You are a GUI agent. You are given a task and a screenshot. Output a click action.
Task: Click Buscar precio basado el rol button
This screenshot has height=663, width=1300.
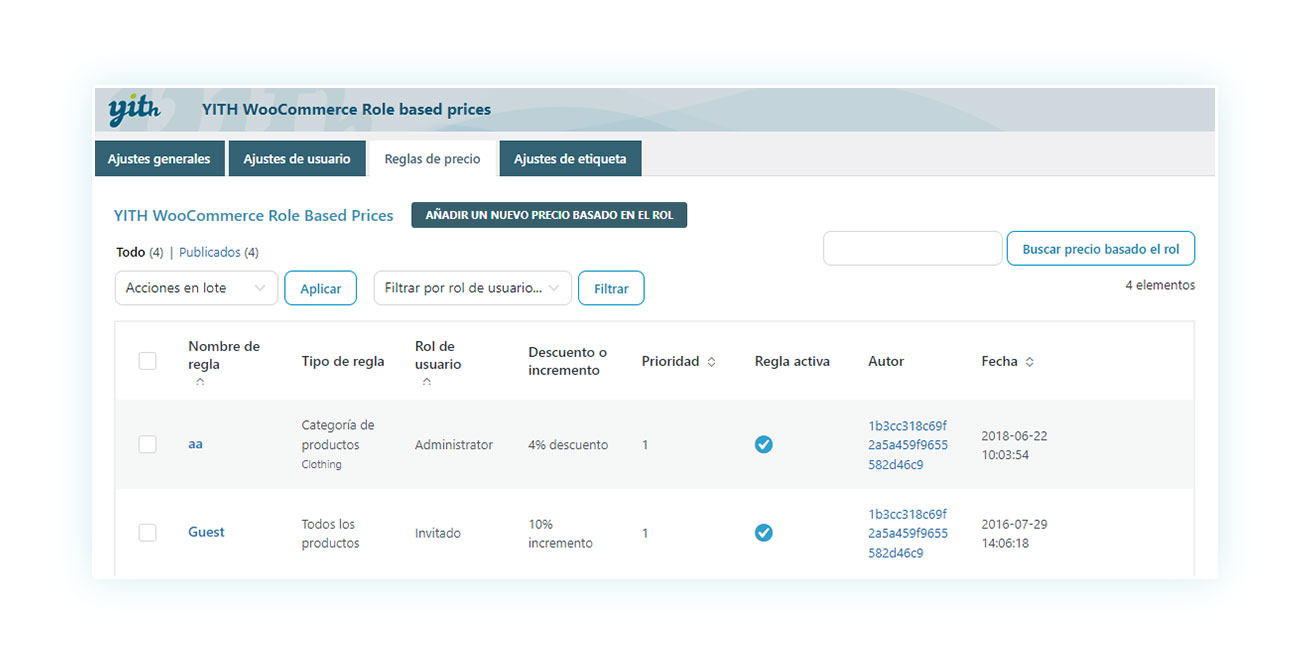pos(1100,249)
